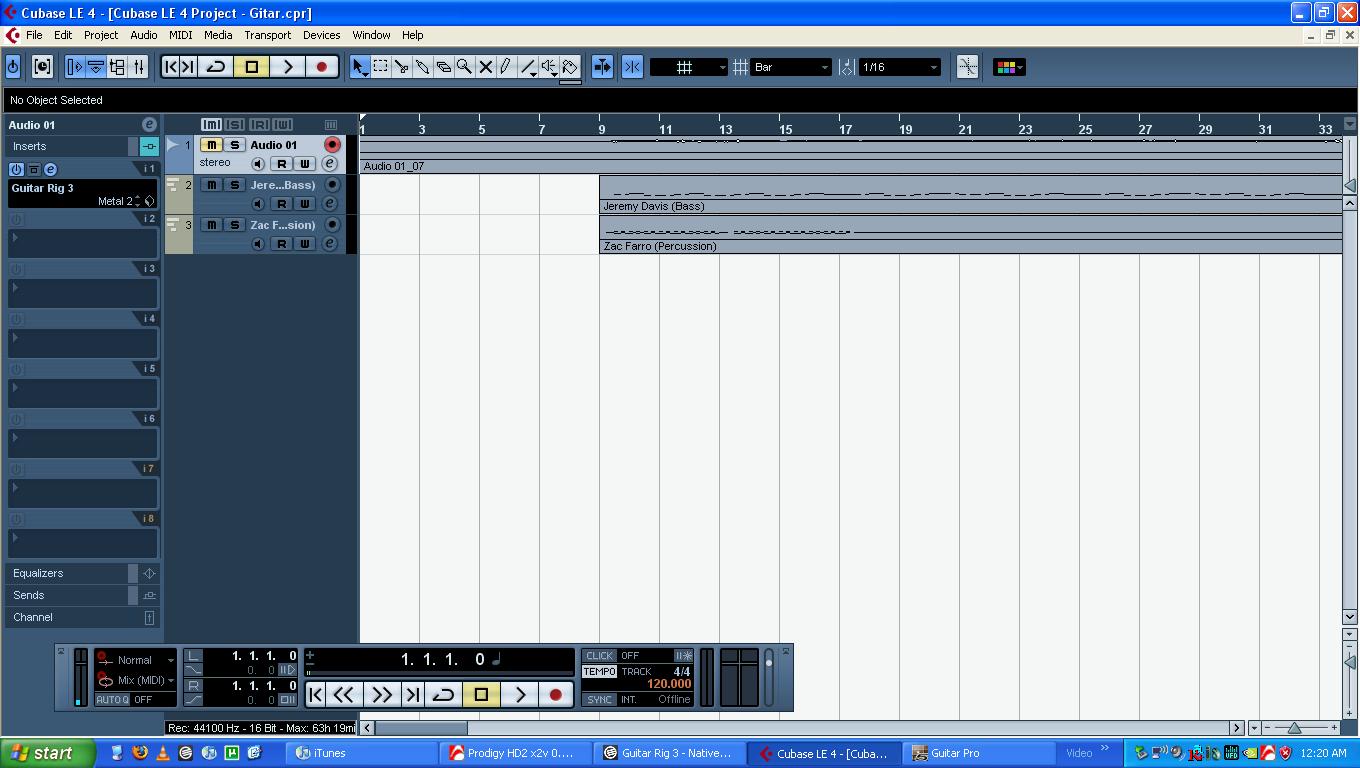Viewport: 1360px width, 768px height.
Task: Switch to iTunes in the taskbar
Action: click(362, 753)
